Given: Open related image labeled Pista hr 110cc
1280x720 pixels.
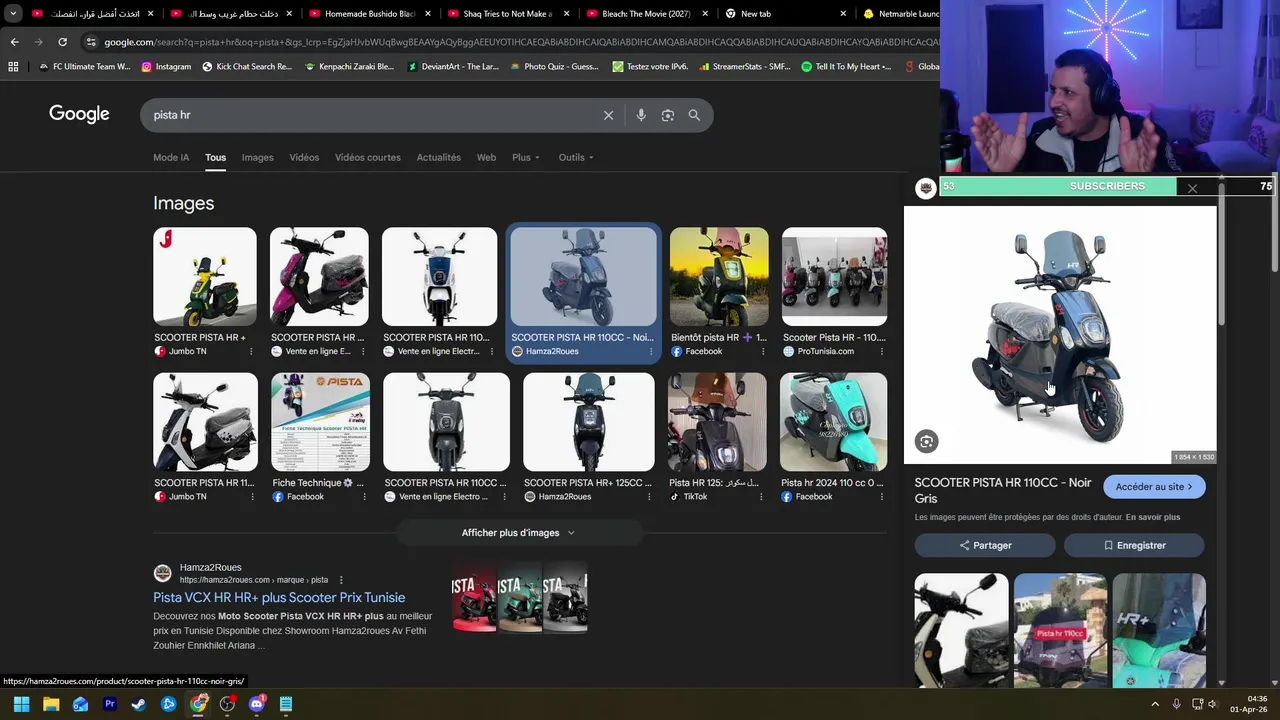Looking at the screenshot, I should [x=1060, y=630].
